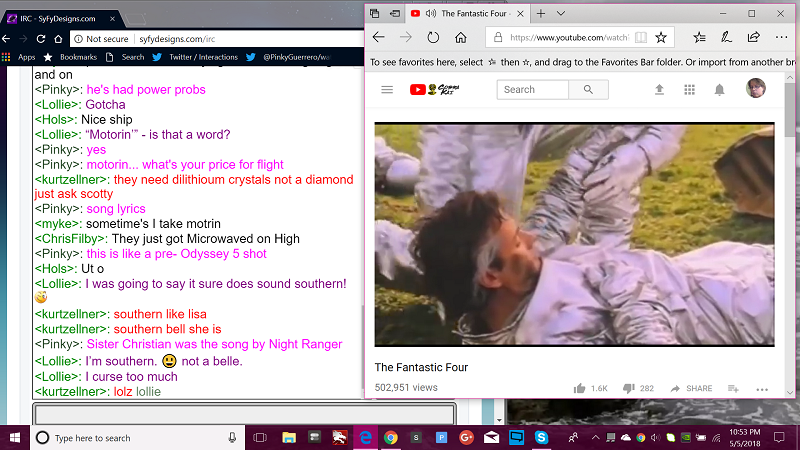Share The Fantastic Four video
Image resolution: width=800 pixels, height=450 pixels.
tap(691, 388)
